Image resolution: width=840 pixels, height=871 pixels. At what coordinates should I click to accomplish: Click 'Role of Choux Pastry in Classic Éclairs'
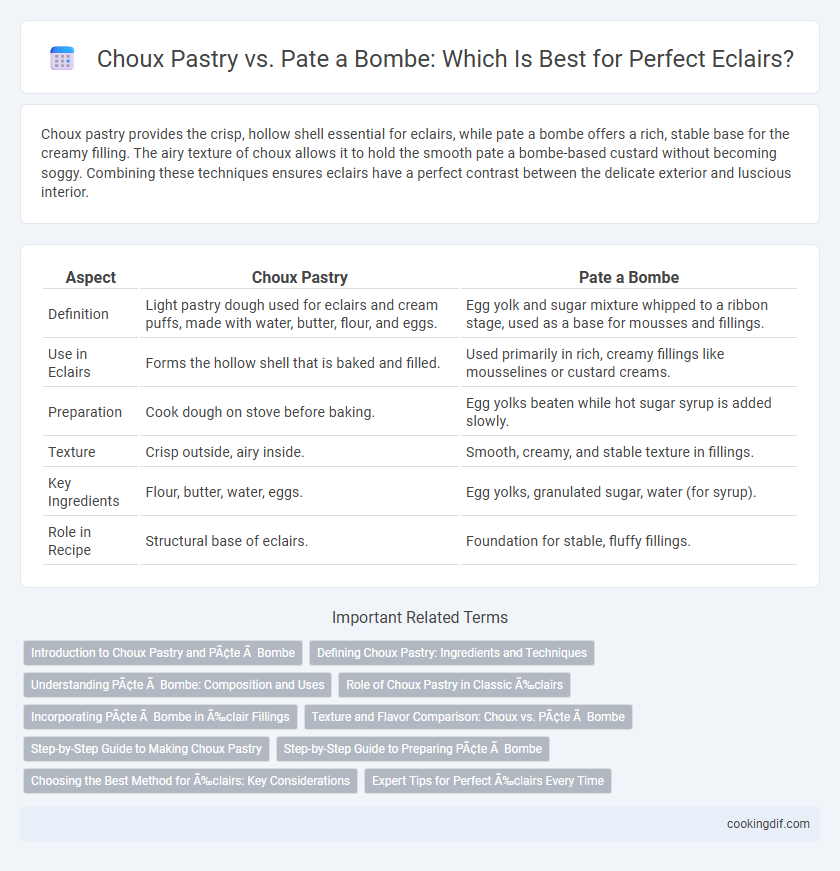coord(454,685)
